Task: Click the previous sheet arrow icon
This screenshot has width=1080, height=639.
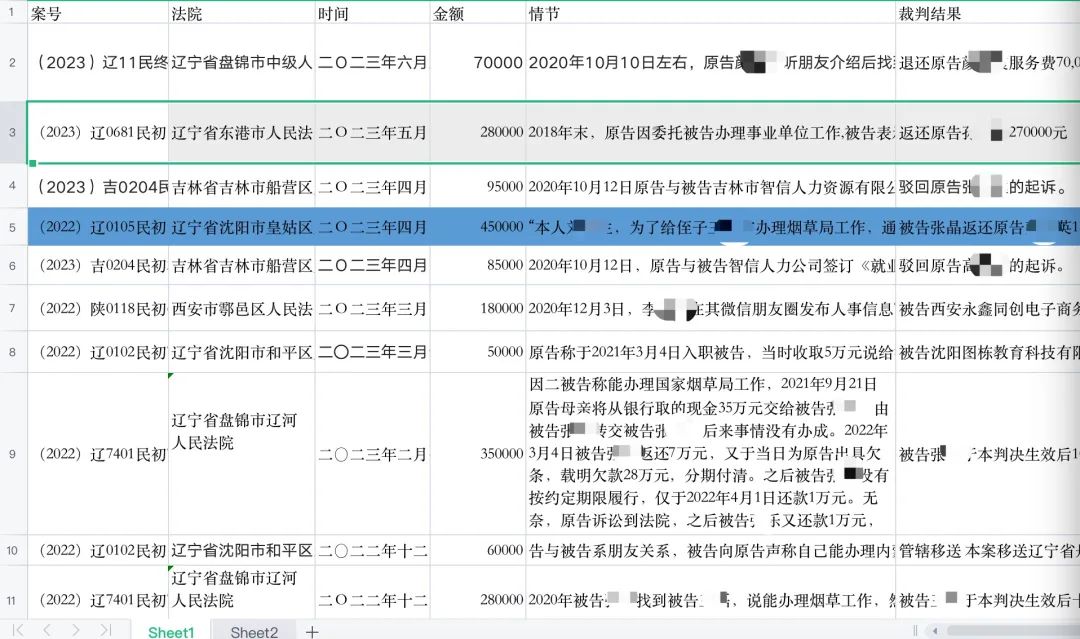Action: [x=47, y=631]
